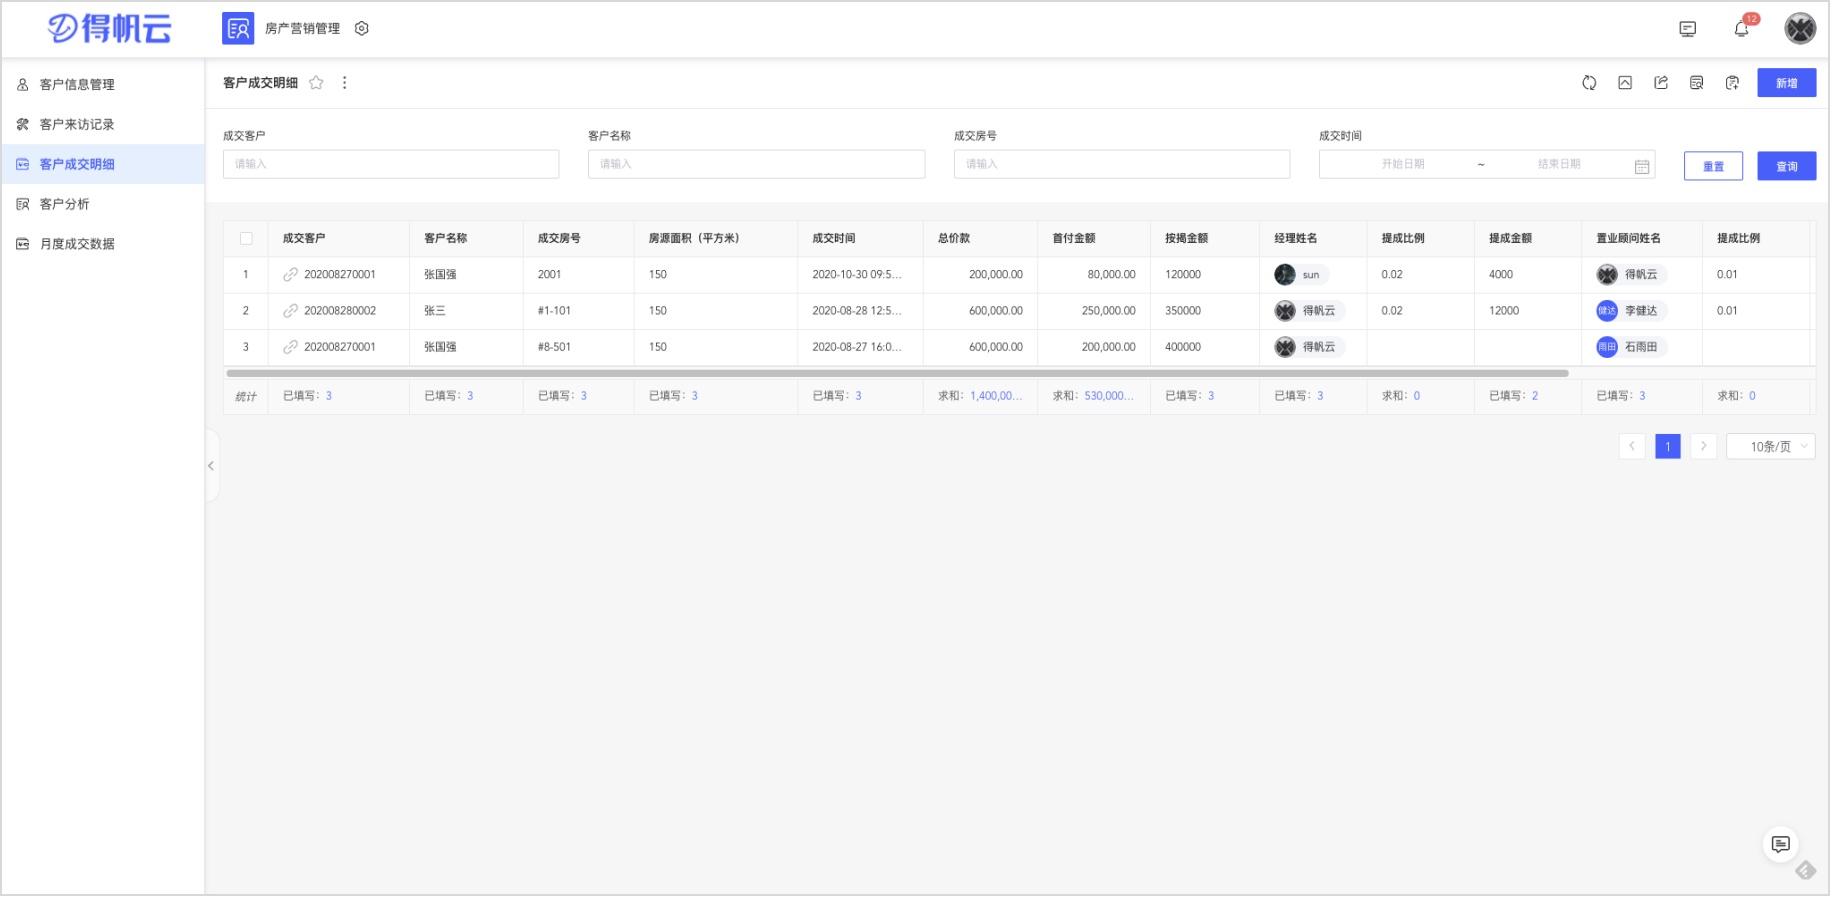Go to next page arrow

pyautogui.click(x=1704, y=446)
